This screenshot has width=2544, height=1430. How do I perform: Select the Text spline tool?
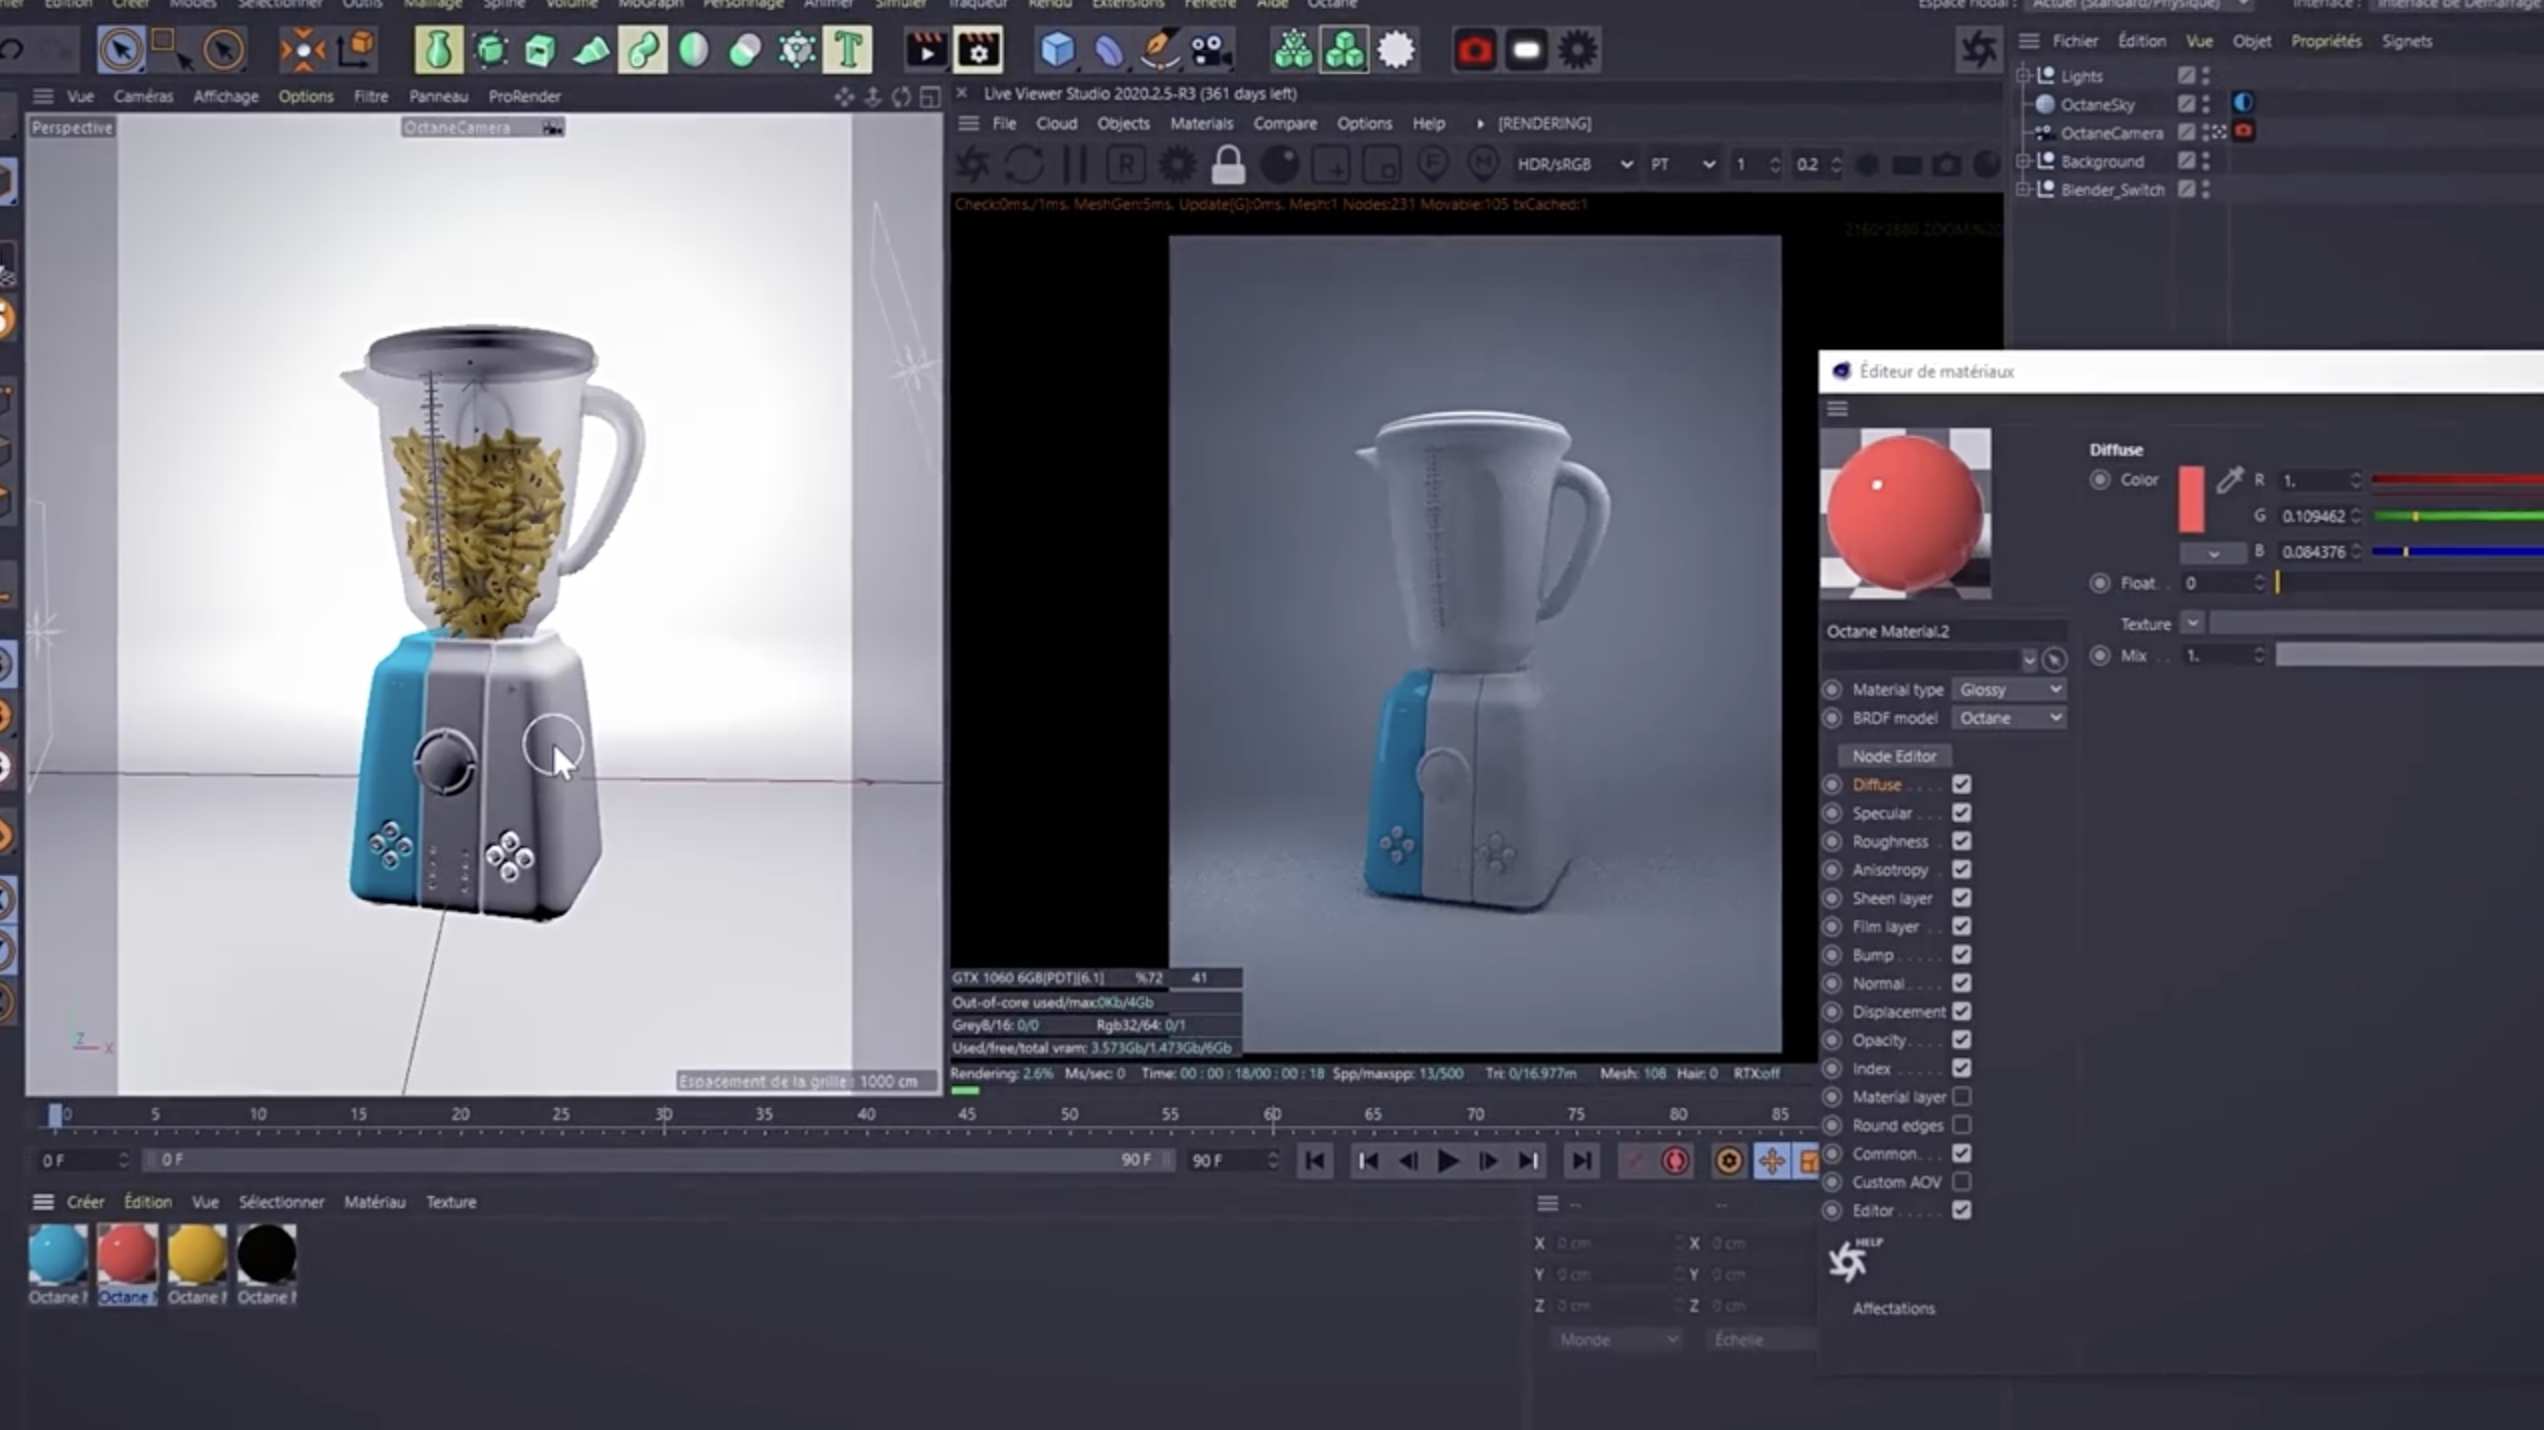(x=845, y=49)
